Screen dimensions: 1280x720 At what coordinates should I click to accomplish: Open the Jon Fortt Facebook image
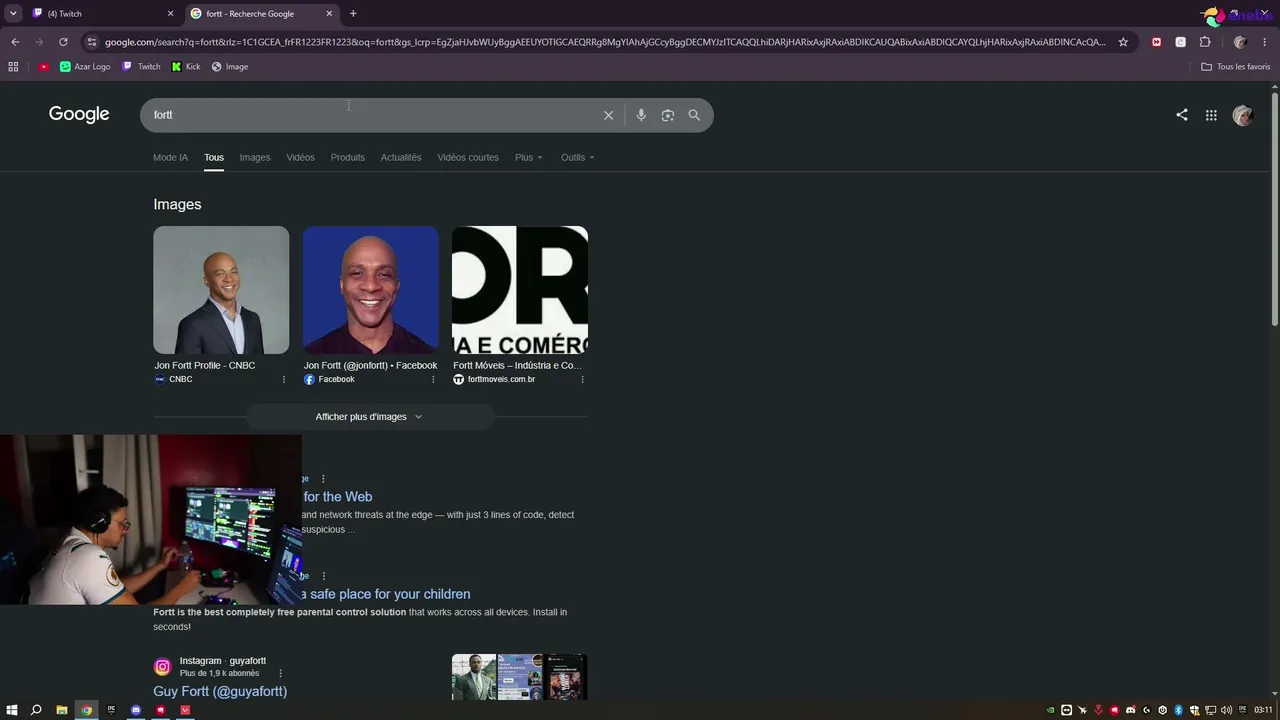coord(370,290)
